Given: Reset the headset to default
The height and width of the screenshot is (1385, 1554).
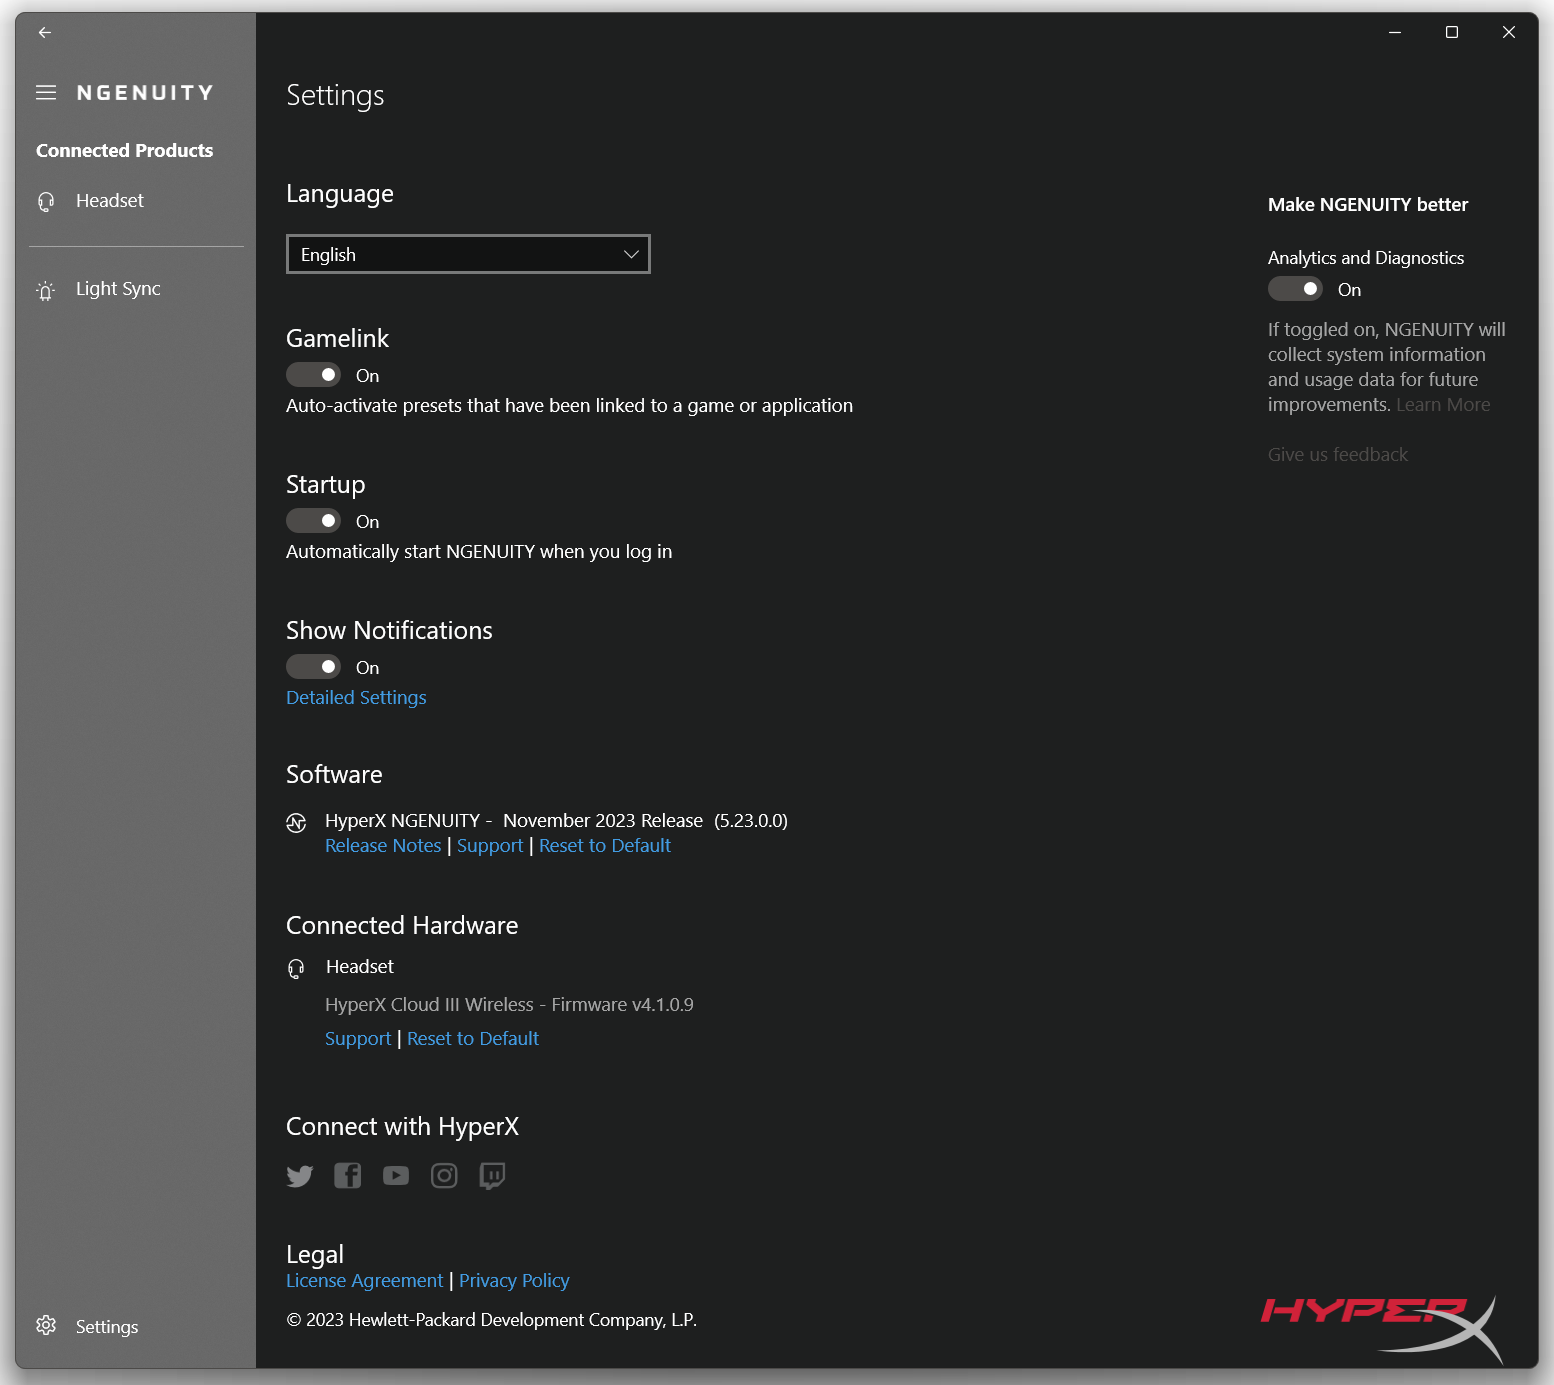Looking at the screenshot, I should [473, 1038].
